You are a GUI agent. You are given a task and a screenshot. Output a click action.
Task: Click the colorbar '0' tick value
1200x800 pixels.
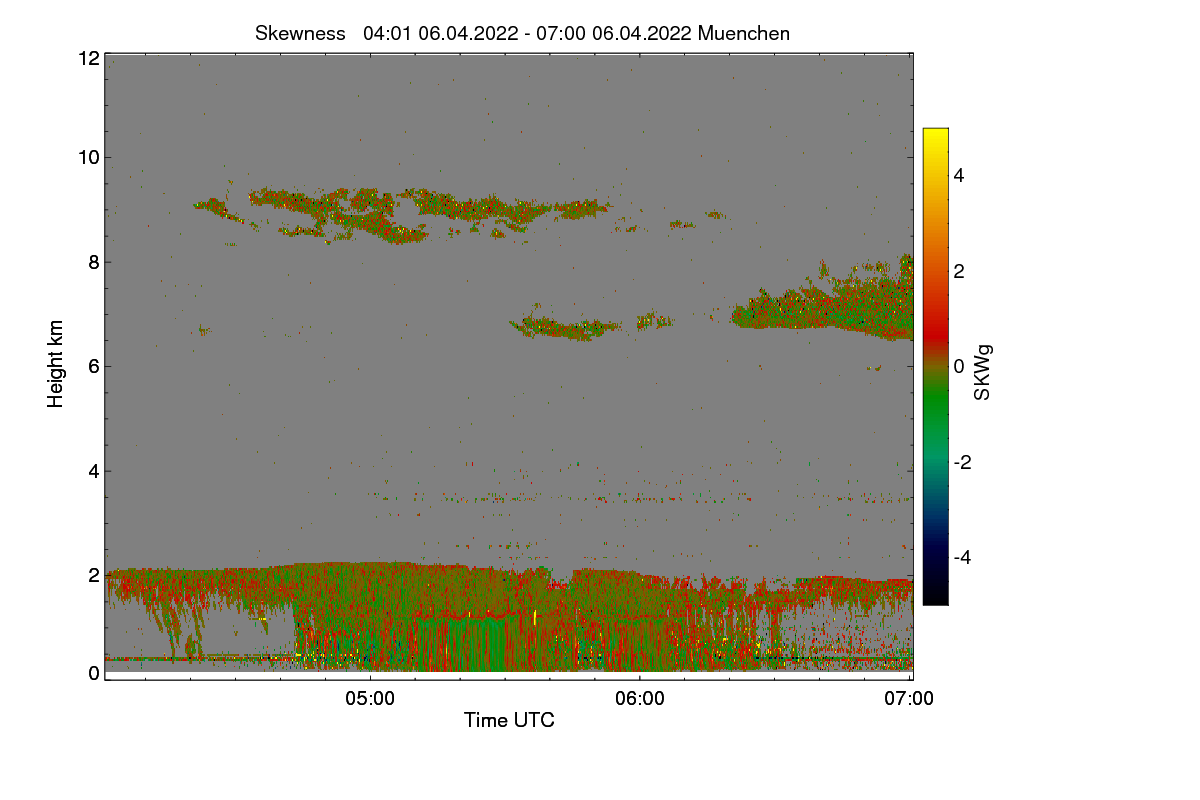click(x=959, y=366)
